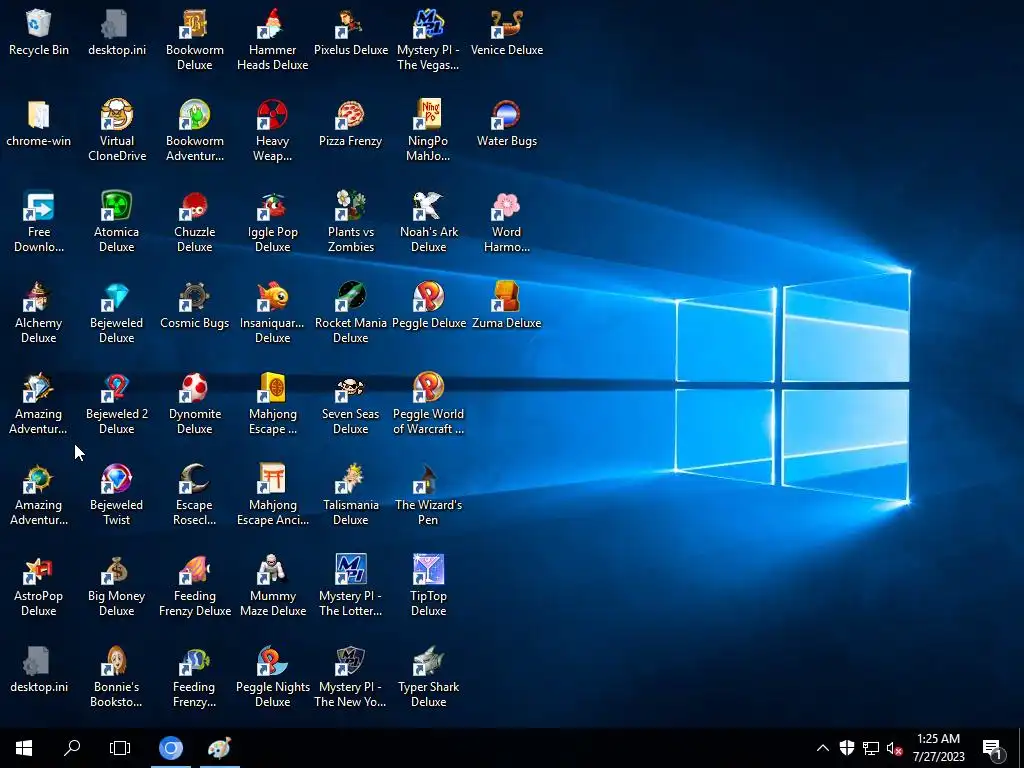
Task: Switch to Chromium in the taskbar
Action: point(170,748)
